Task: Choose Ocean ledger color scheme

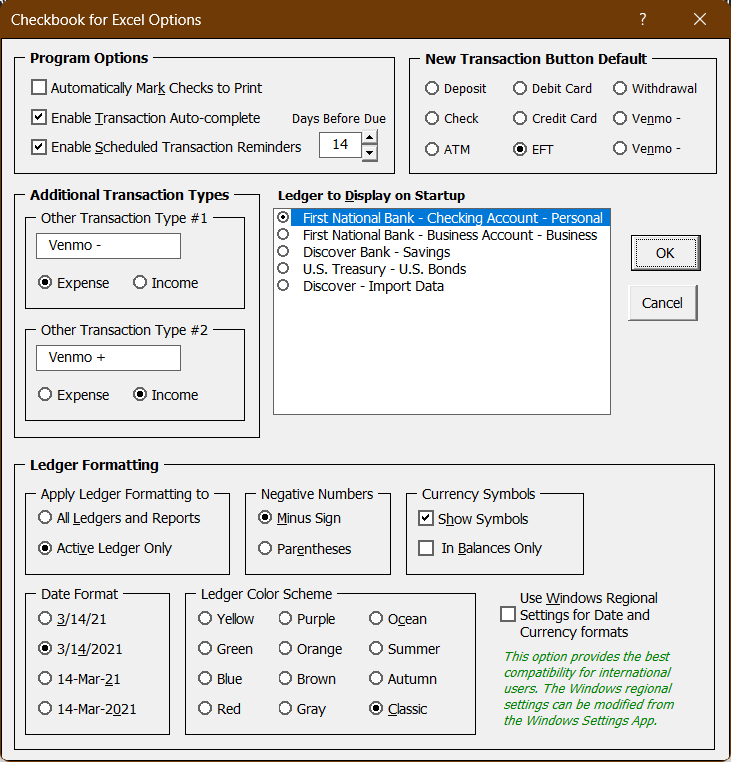Action: click(376, 618)
